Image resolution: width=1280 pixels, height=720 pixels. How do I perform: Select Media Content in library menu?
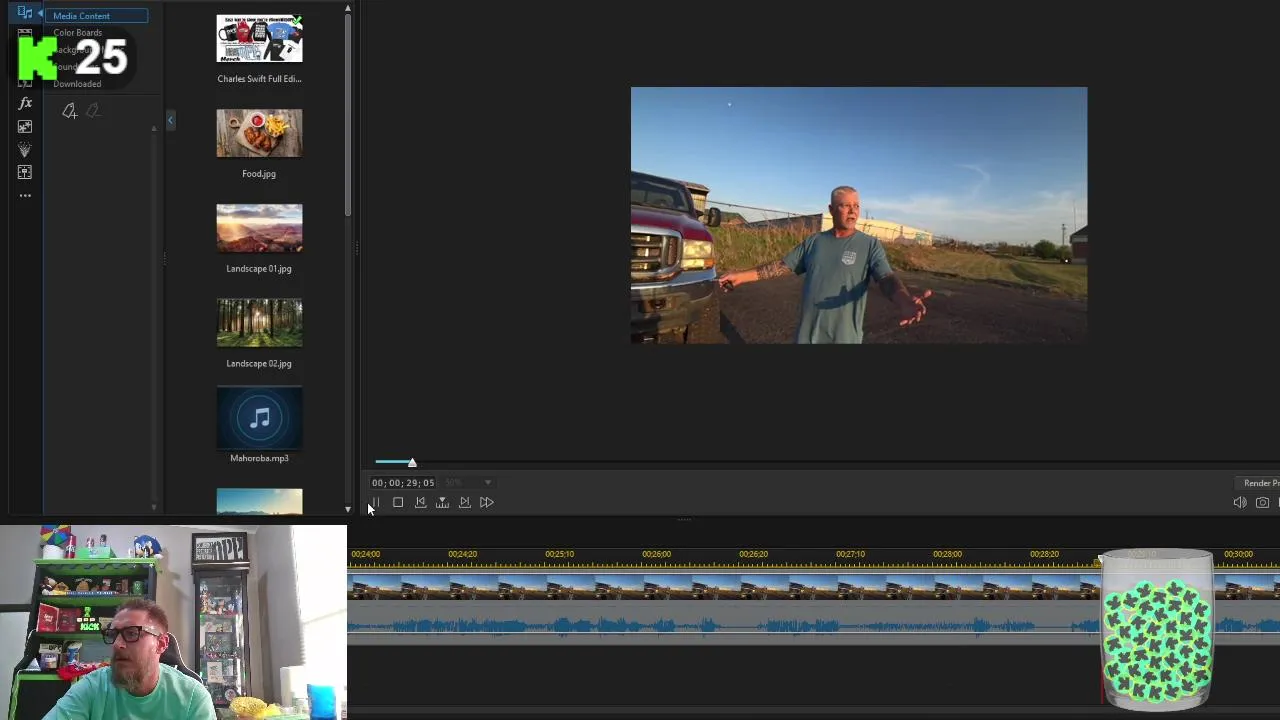point(96,16)
